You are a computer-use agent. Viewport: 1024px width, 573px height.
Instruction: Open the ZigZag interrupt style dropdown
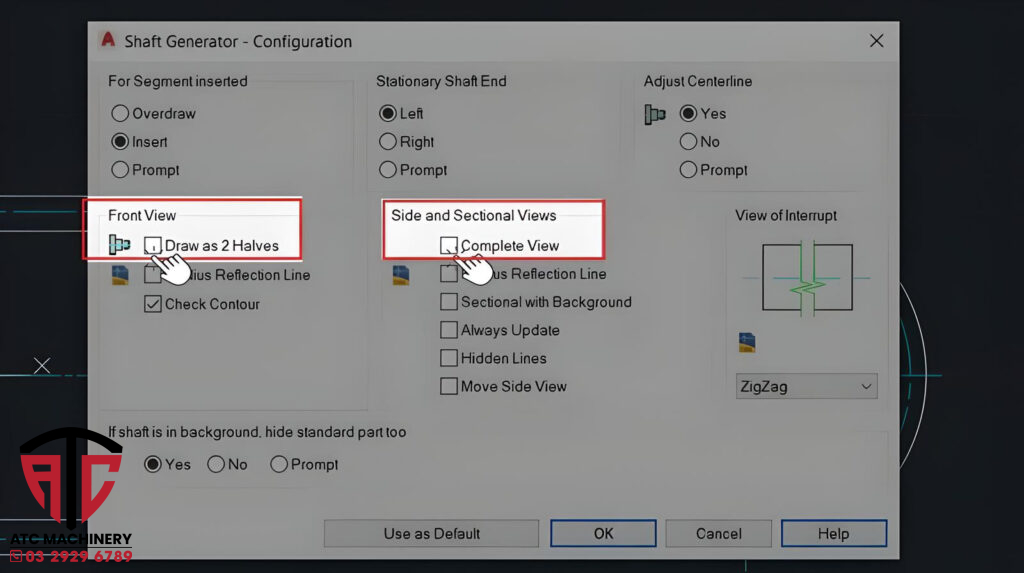click(806, 386)
